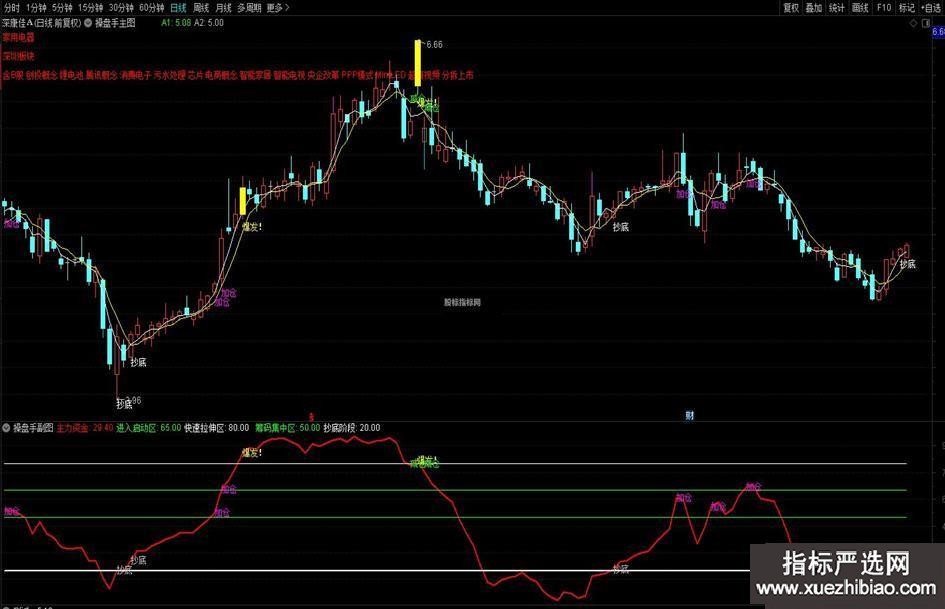Viewport: 945px width, 609px height.
Task: Open the 复权 price adjustment menu
Action: point(791,8)
